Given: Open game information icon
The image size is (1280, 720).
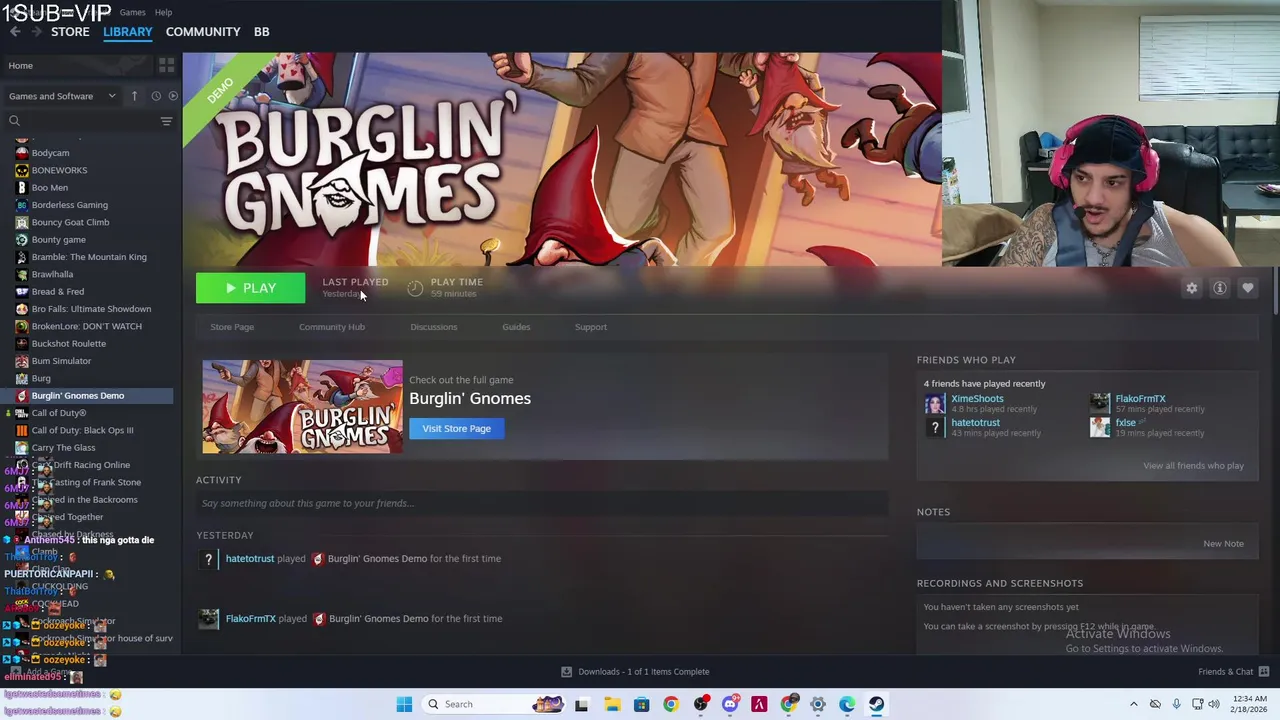Looking at the screenshot, I should coord(1219,288).
